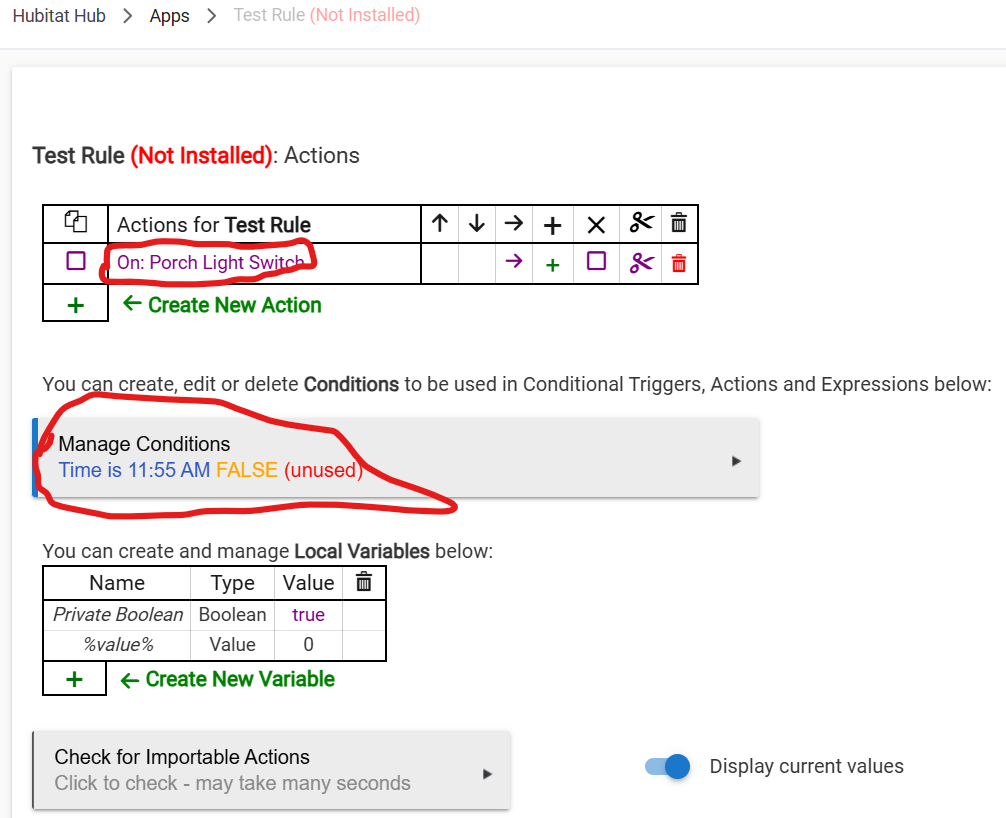
Task: Click the X column header in Actions table
Action: (596, 225)
